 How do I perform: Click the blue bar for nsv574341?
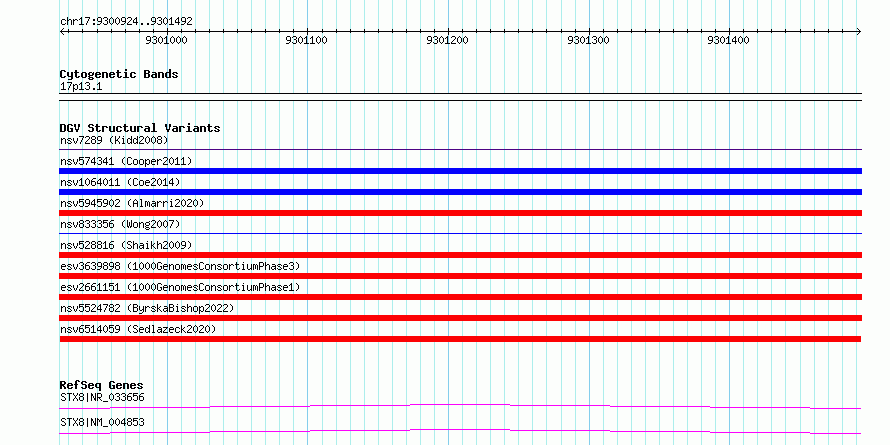point(460,171)
